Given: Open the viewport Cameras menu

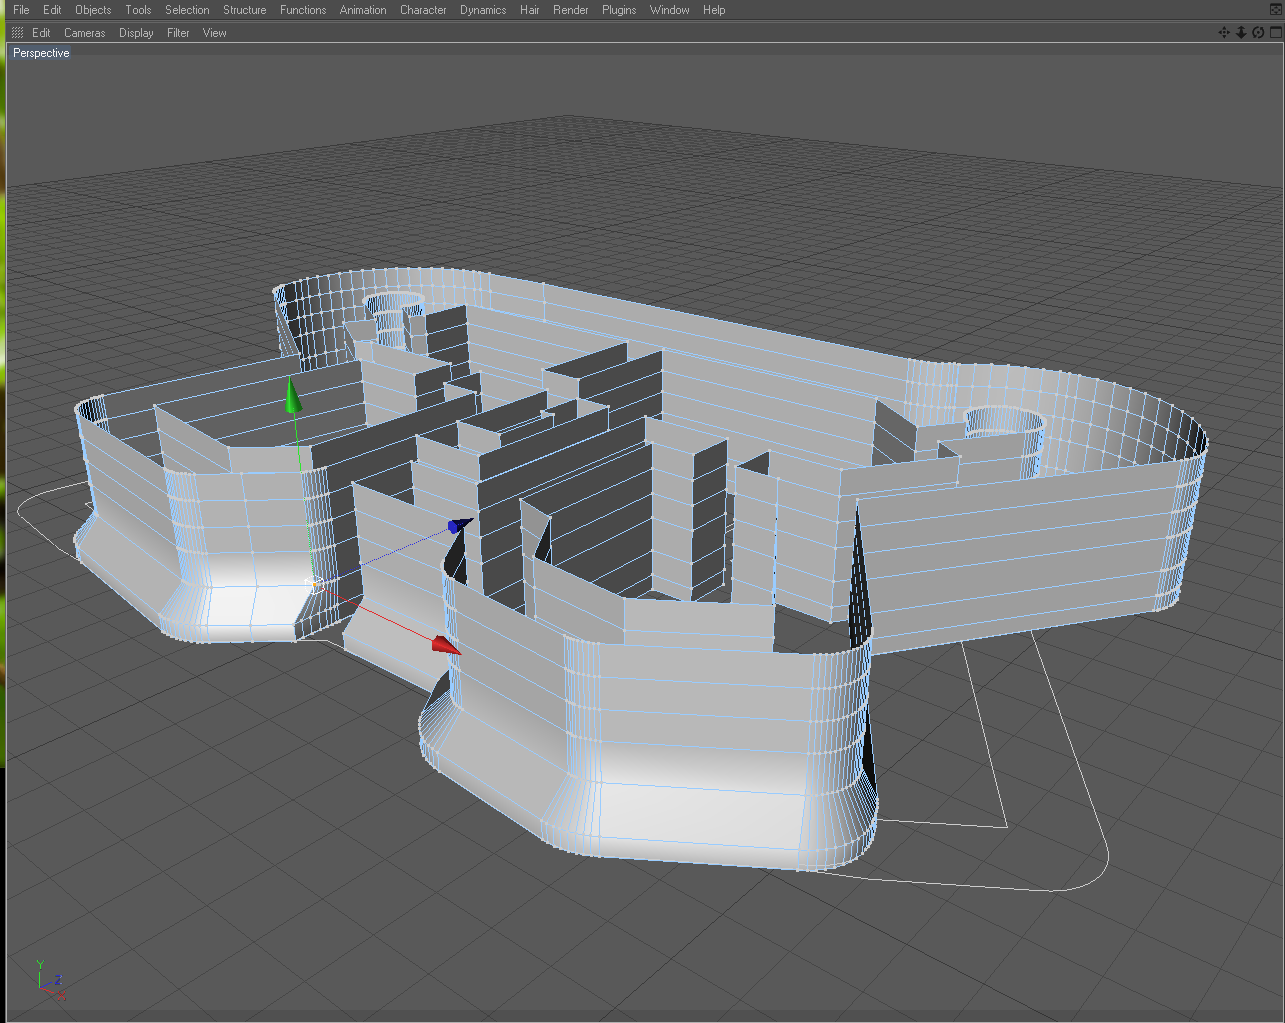Looking at the screenshot, I should (x=85, y=33).
